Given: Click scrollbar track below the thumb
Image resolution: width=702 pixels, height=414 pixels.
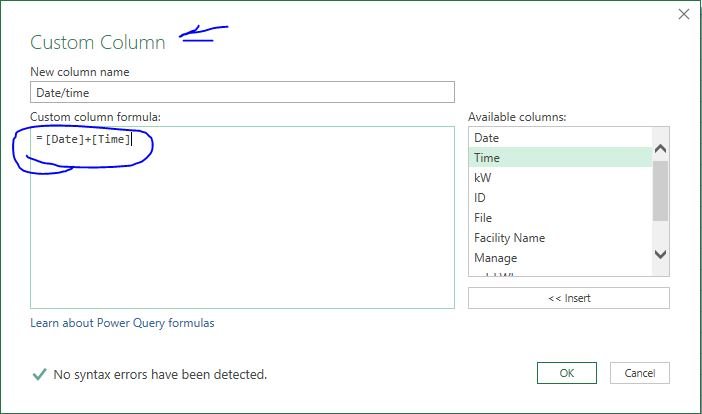Looking at the screenshot, I should pos(660,233).
